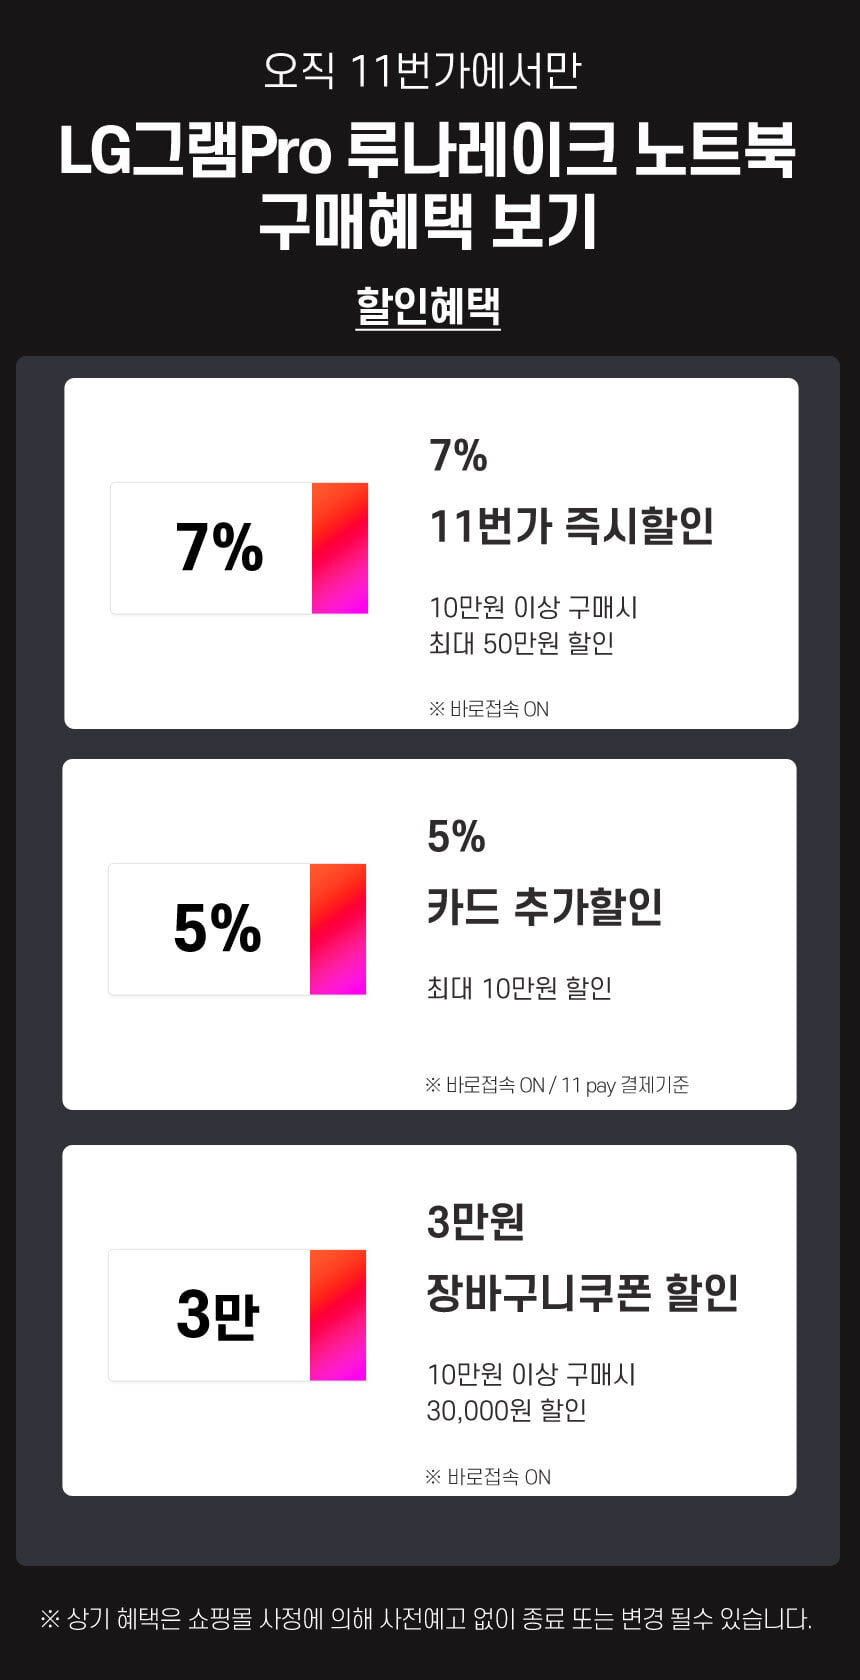
Task: Click 30,000원 할인 description text
Action: click(506, 1410)
